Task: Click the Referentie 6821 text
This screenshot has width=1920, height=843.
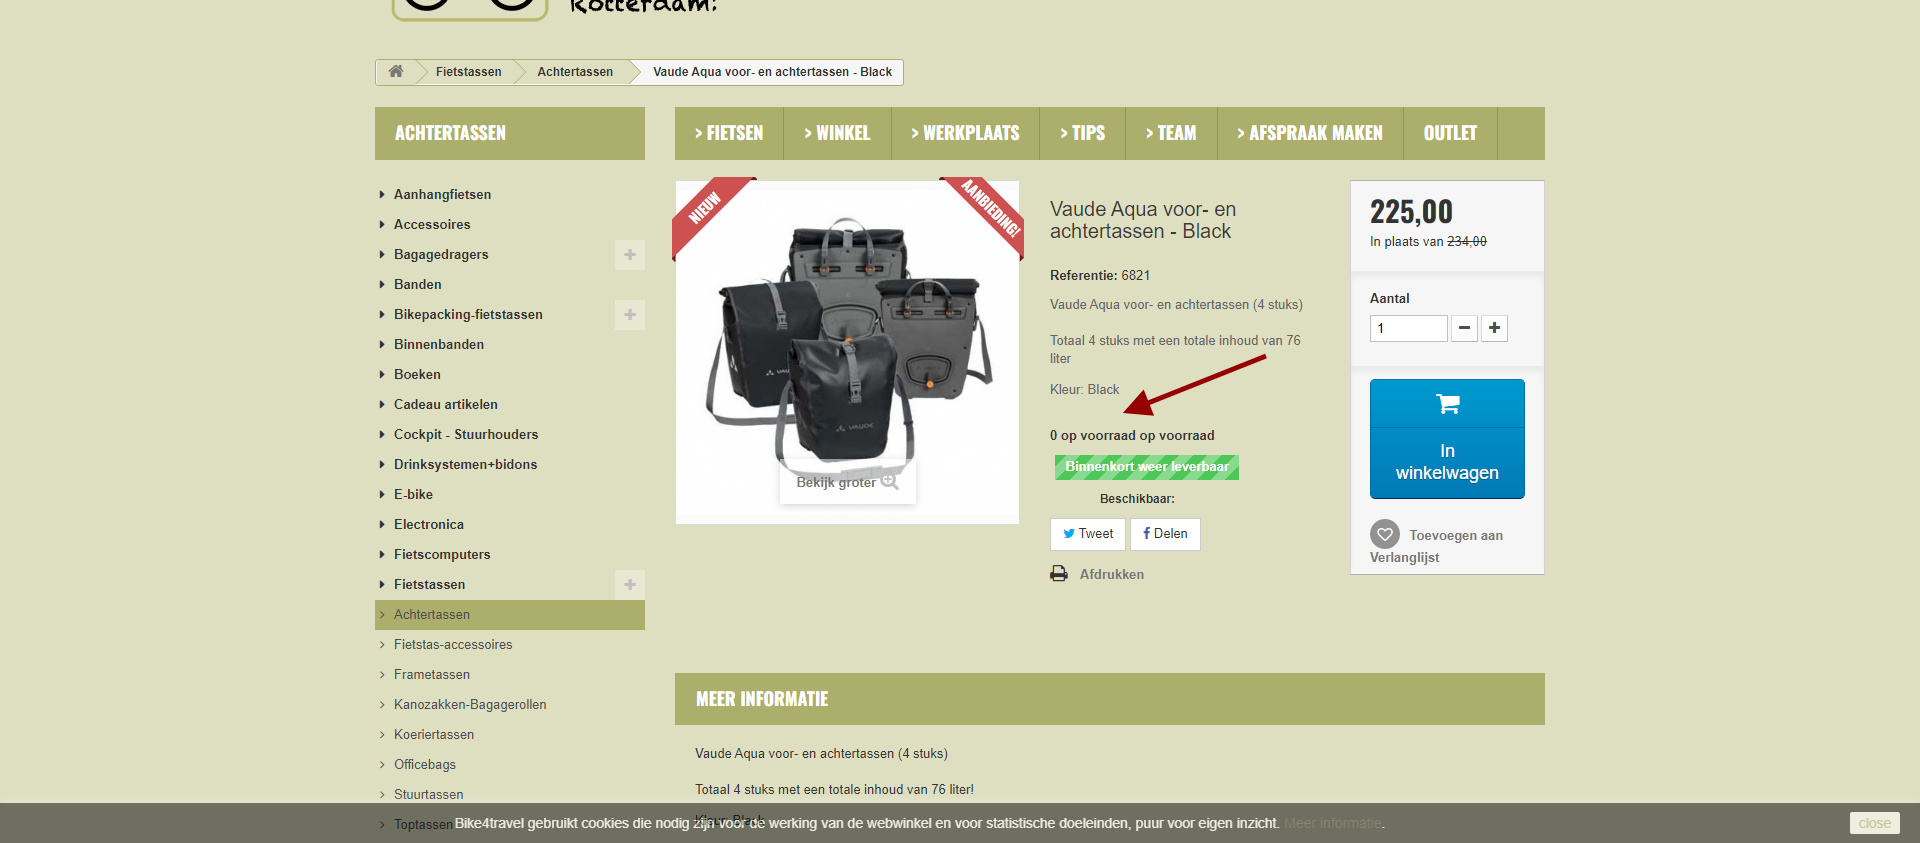Action: 1100,275
